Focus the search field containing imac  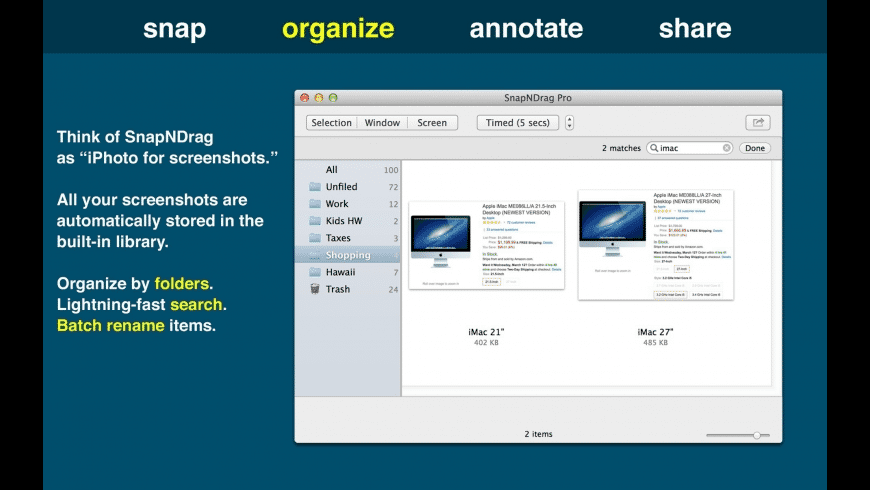(x=690, y=148)
